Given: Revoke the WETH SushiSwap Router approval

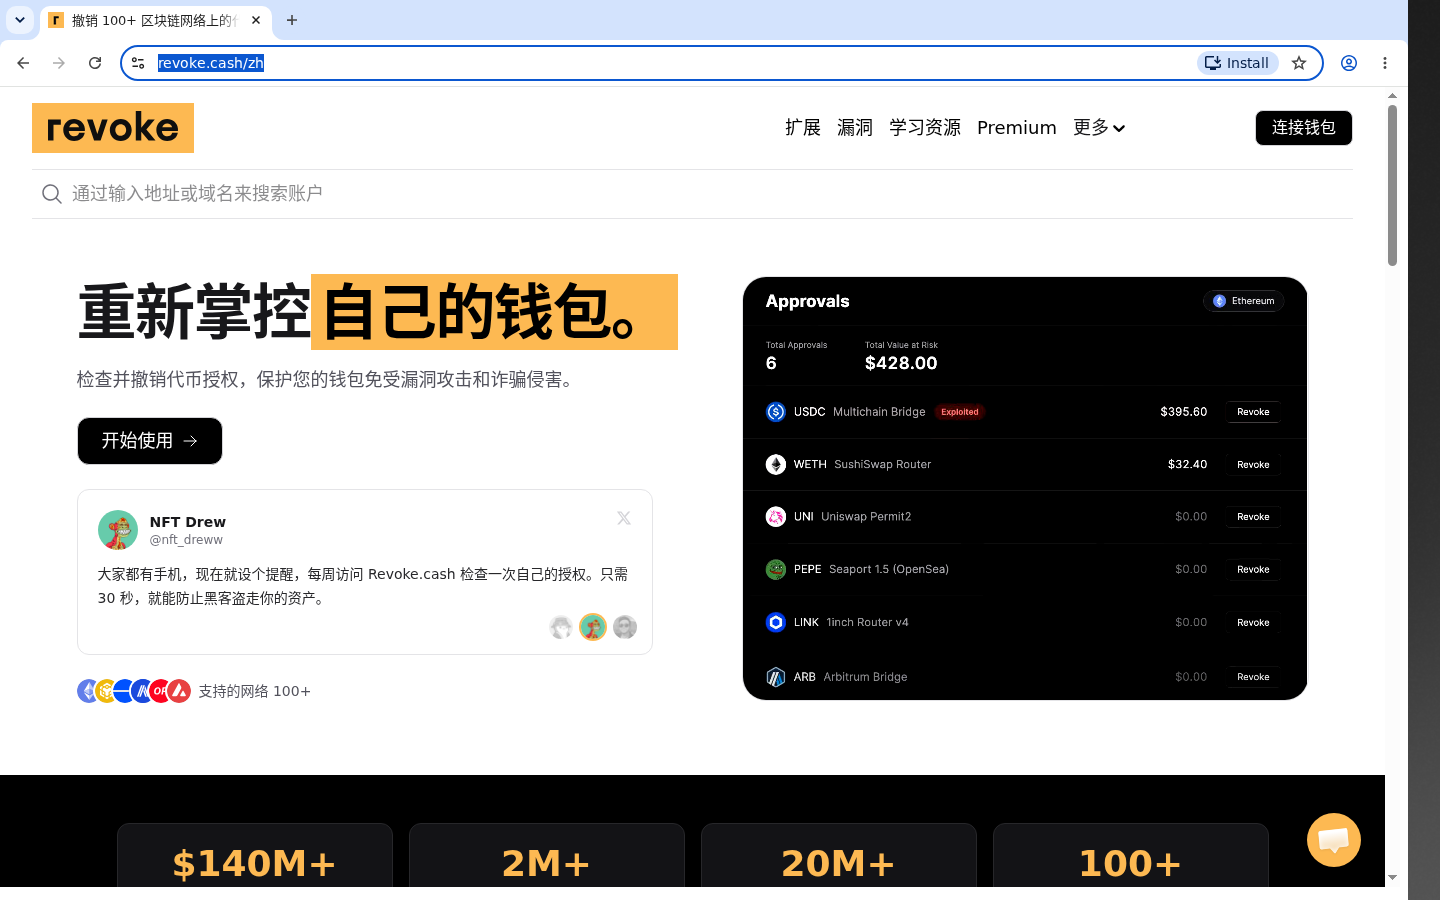Looking at the screenshot, I should tap(1253, 465).
